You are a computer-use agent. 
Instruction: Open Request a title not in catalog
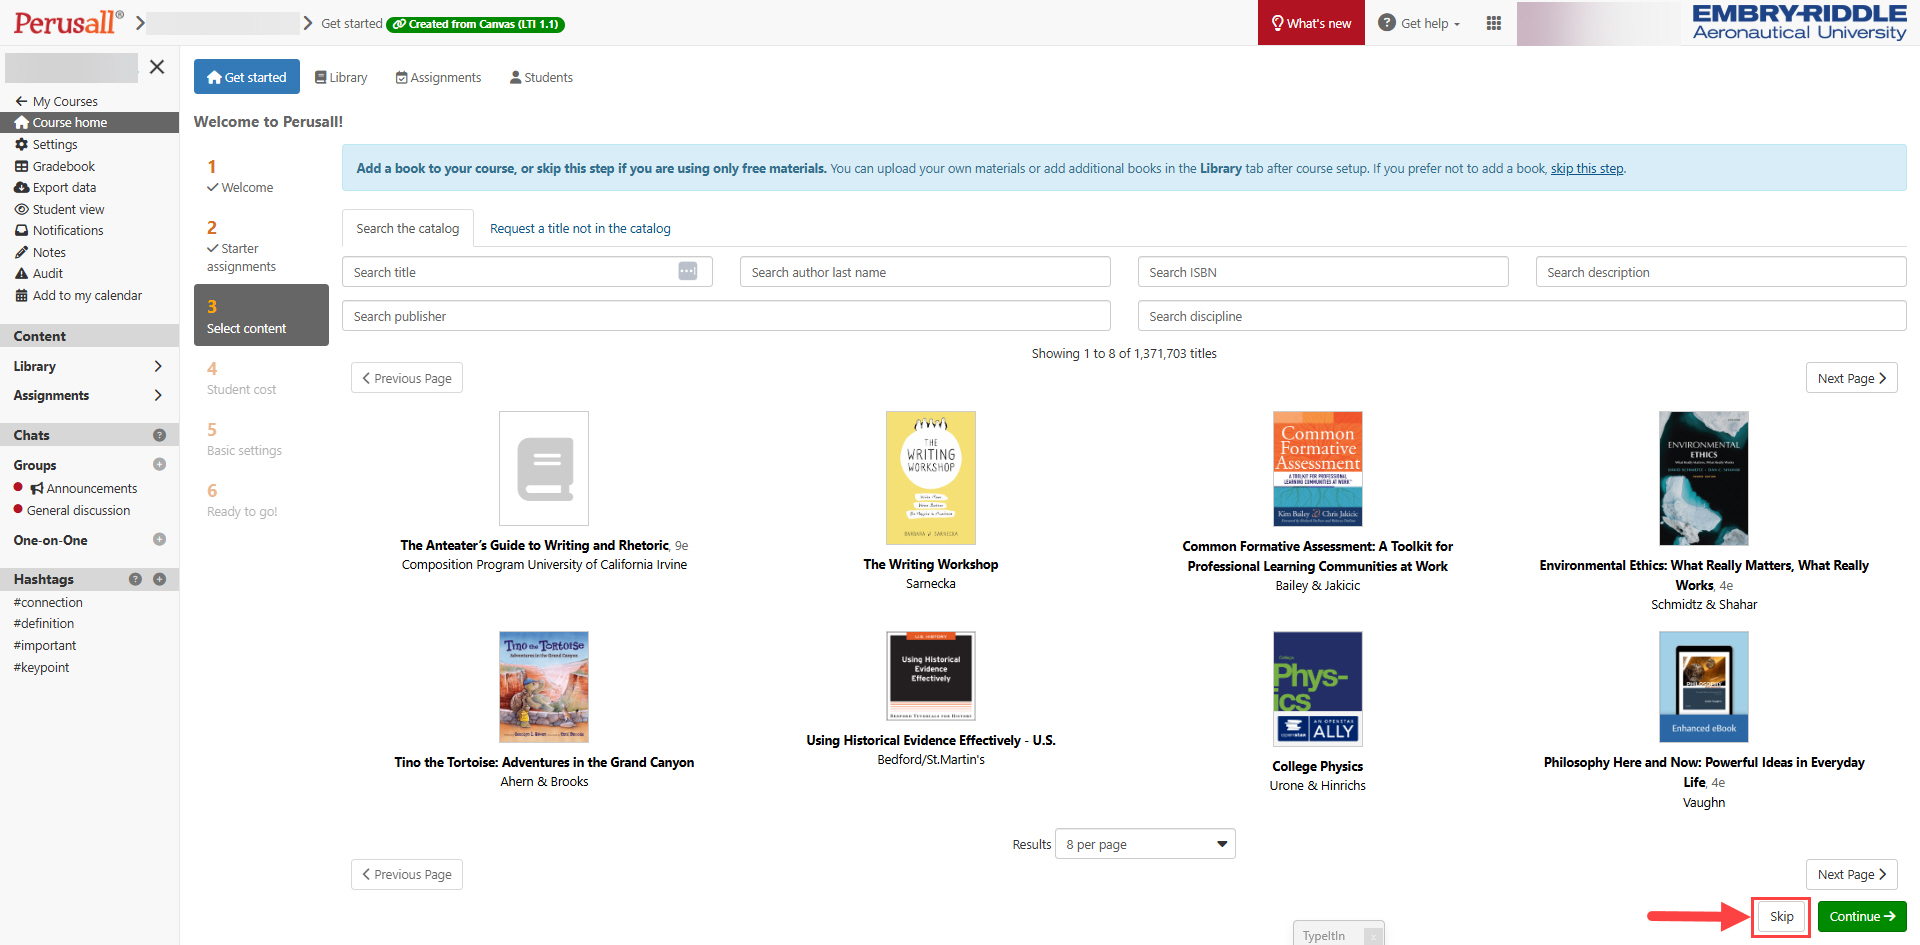580,228
